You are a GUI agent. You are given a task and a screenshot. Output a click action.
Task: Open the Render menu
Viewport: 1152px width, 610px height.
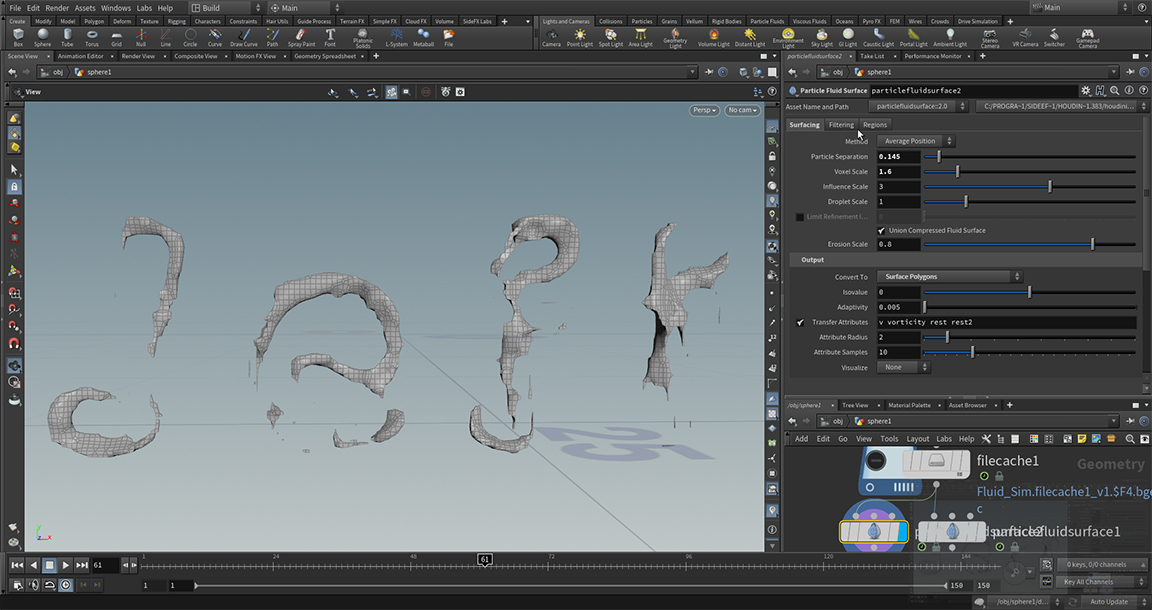click(x=57, y=8)
